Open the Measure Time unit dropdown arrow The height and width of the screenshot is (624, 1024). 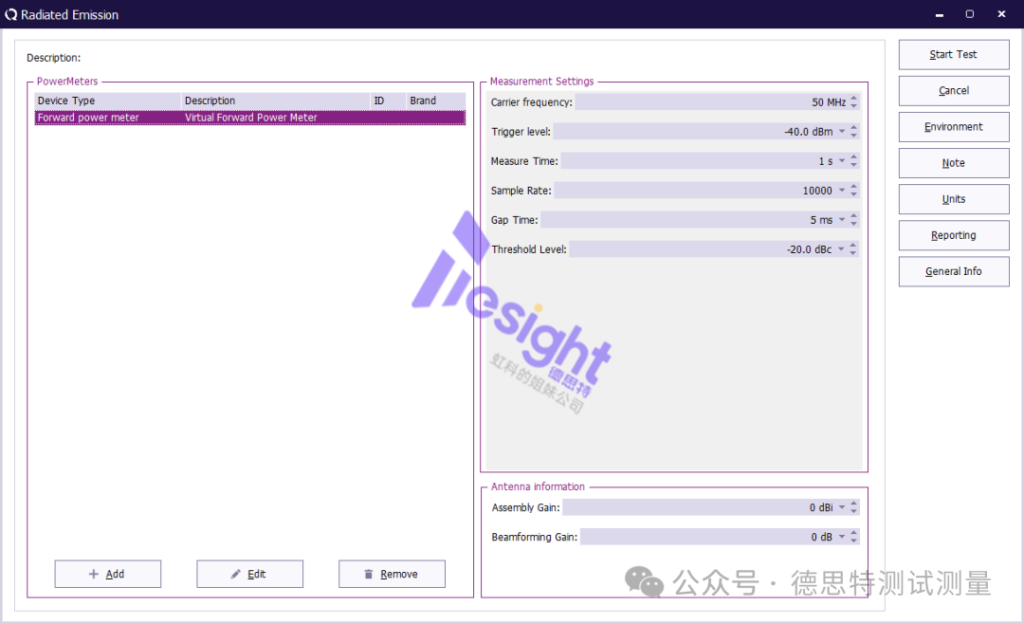(842, 161)
